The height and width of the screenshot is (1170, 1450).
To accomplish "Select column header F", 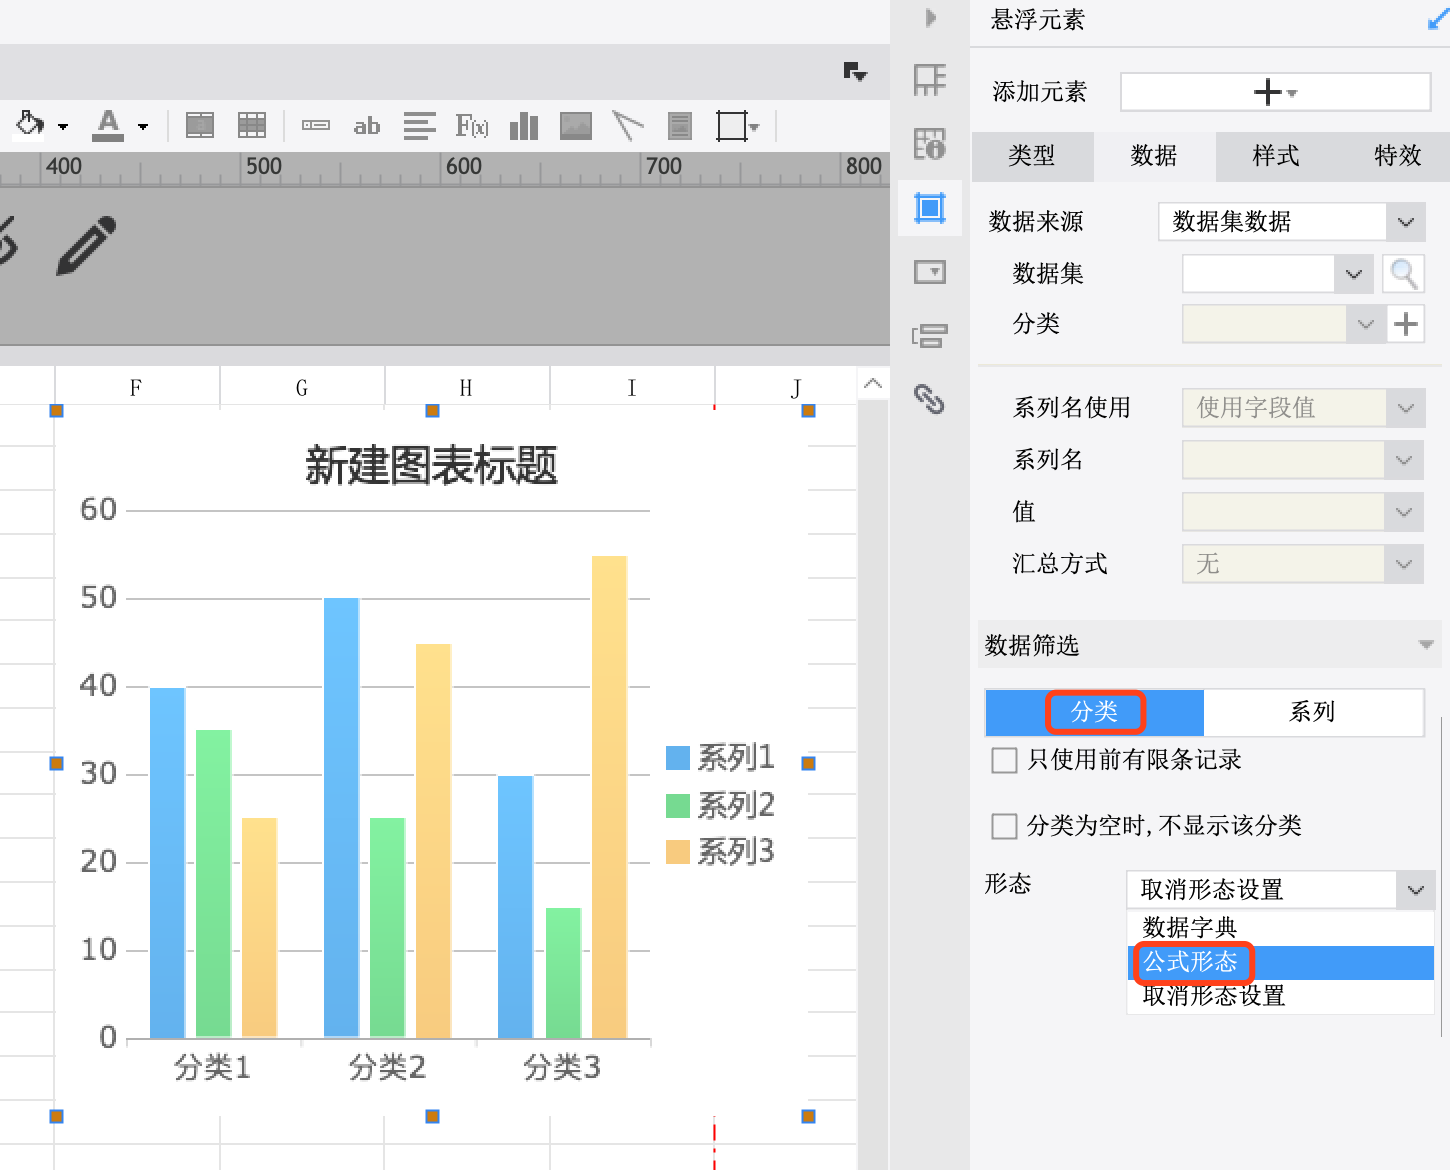I will point(137,388).
